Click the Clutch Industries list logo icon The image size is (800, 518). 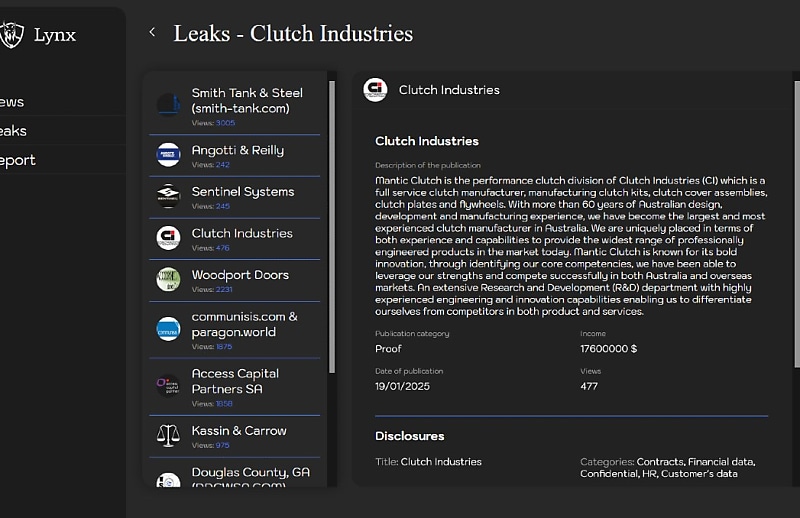point(168,238)
